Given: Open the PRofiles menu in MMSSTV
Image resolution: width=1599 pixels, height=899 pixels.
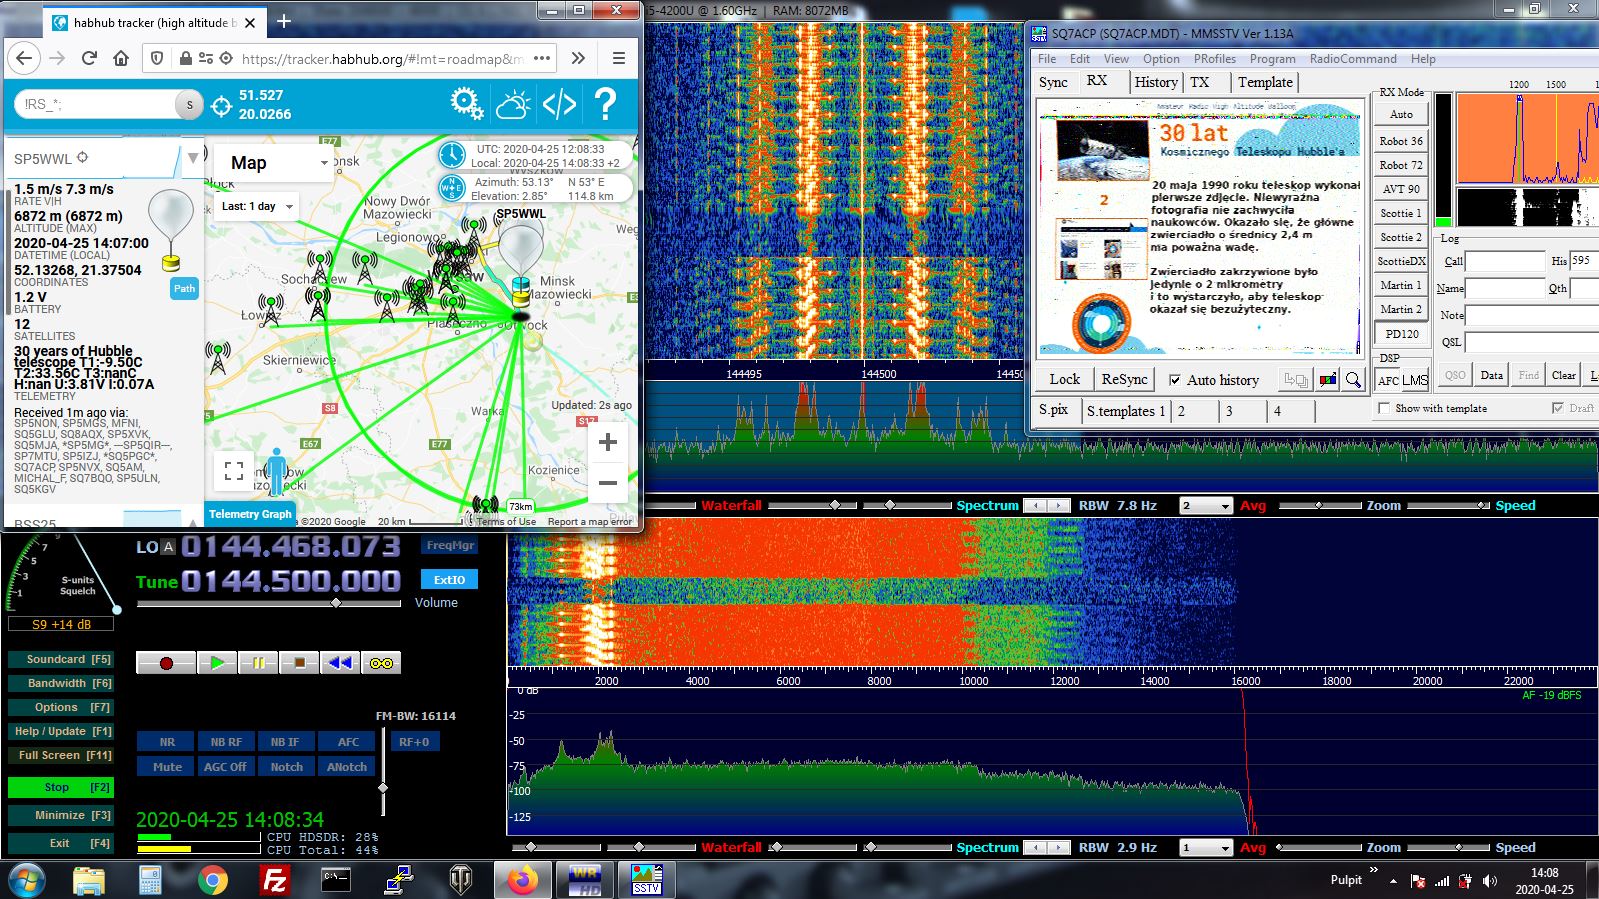Looking at the screenshot, I should tap(1215, 59).
